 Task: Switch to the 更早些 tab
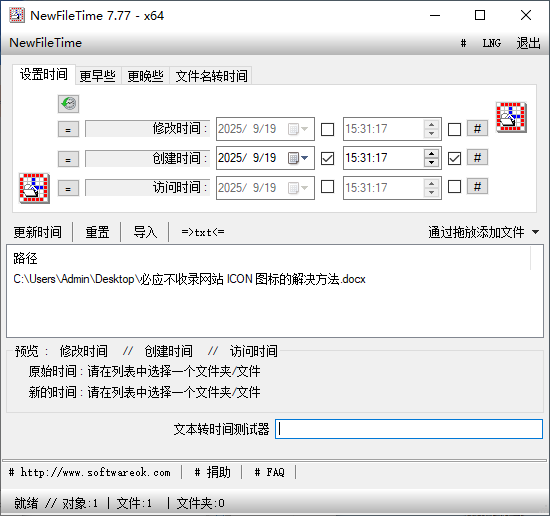coord(98,76)
